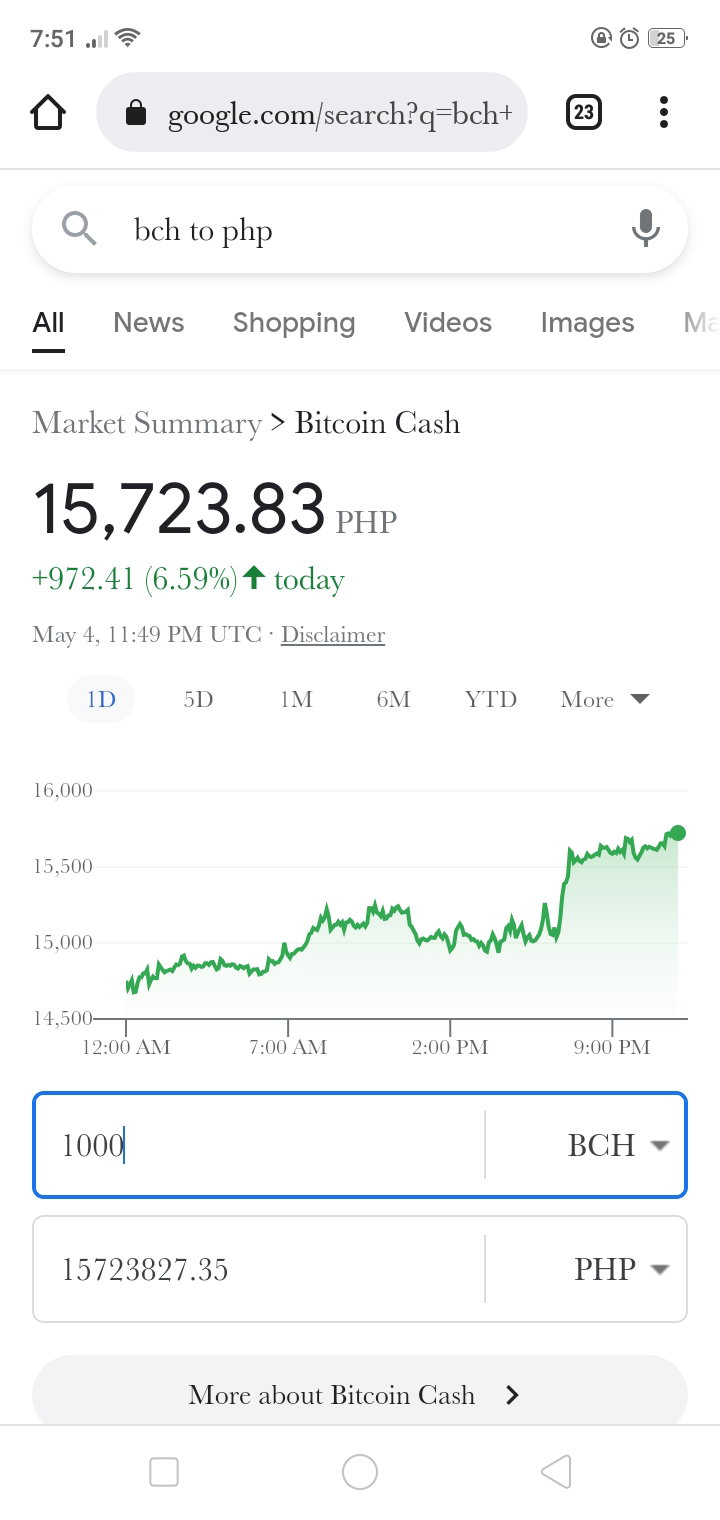720x1520 pixels.
Task: Open the Disclaimer link
Action: (x=333, y=635)
